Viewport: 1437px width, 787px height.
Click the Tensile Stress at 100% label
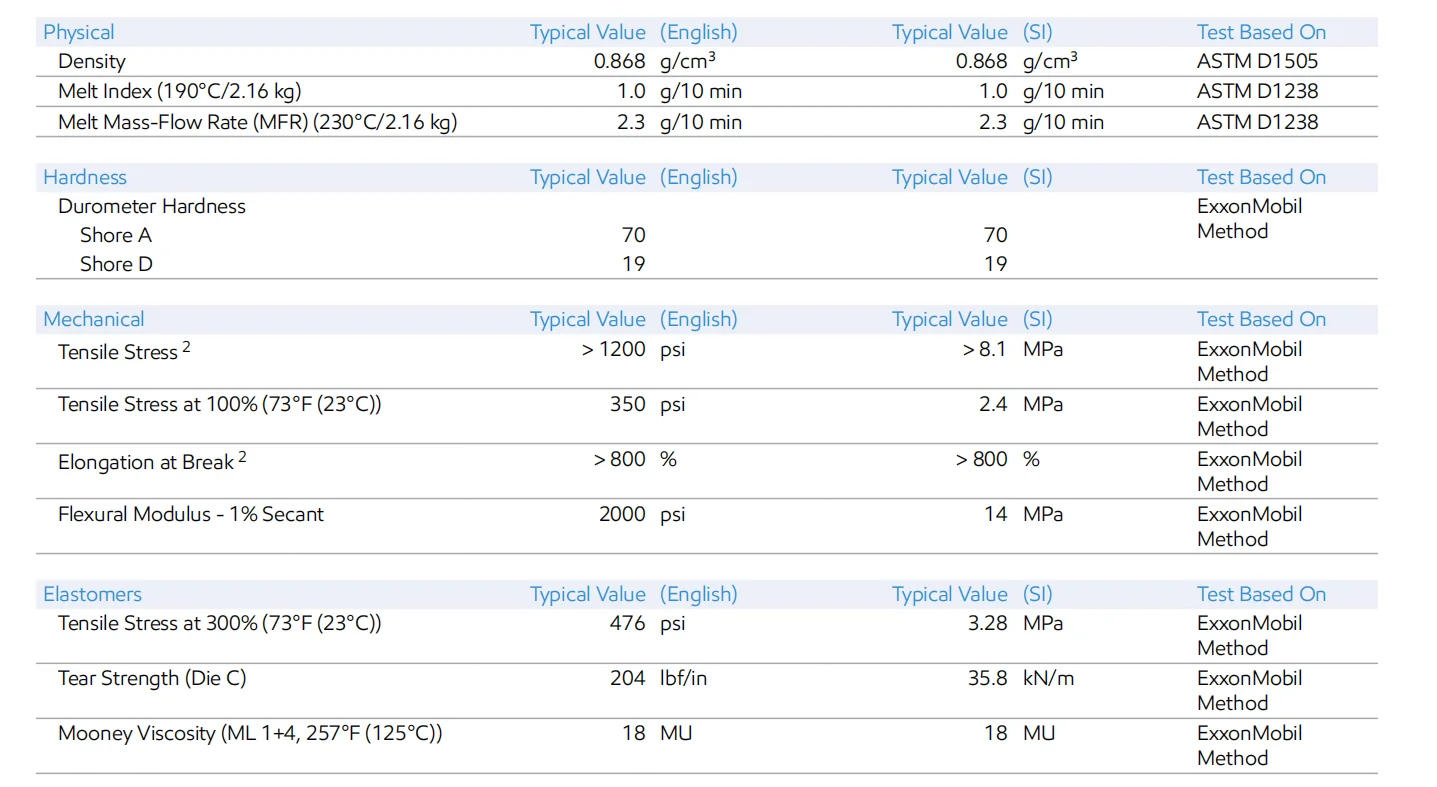219,404
